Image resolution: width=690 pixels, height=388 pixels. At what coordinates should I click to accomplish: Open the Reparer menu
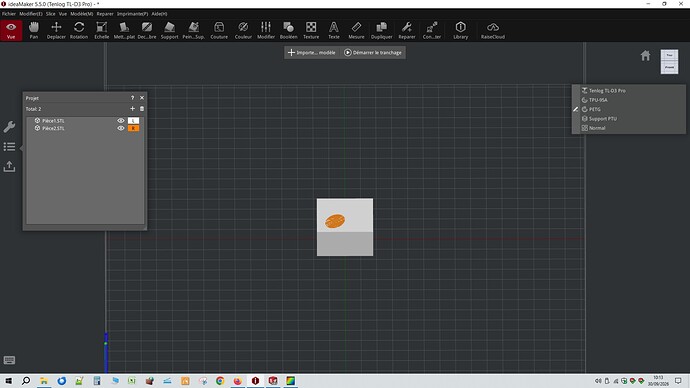[x=105, y=14]
